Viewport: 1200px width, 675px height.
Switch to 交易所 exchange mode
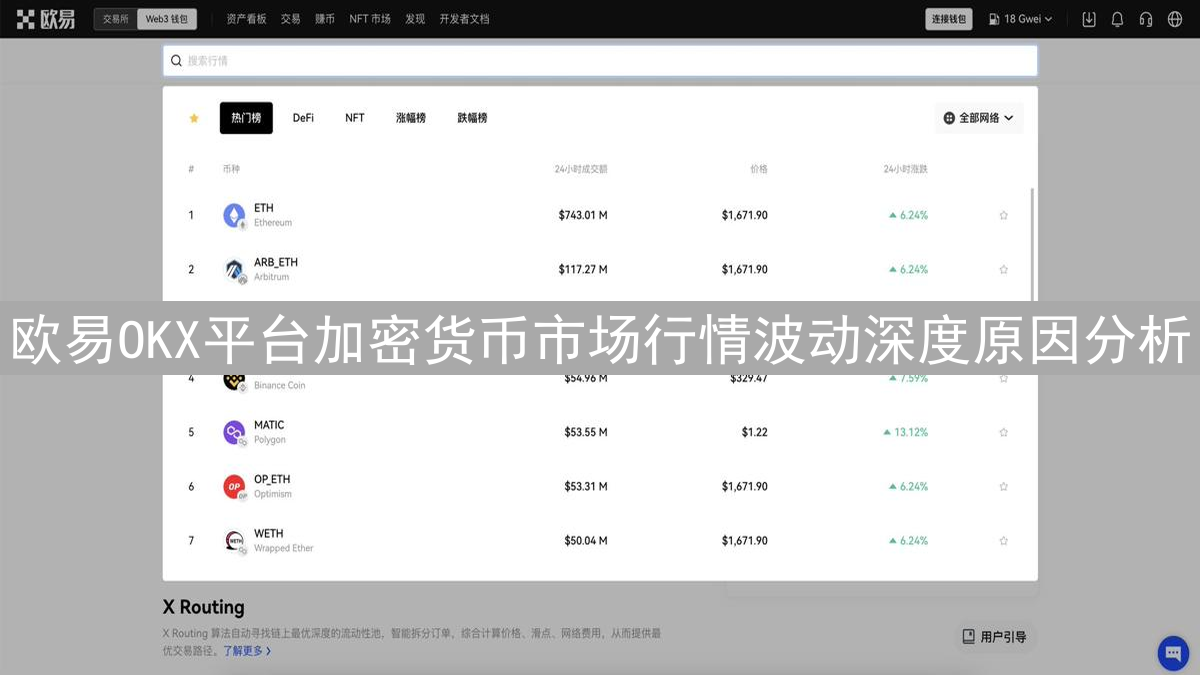pyautogui.click(x=115, y=19)
